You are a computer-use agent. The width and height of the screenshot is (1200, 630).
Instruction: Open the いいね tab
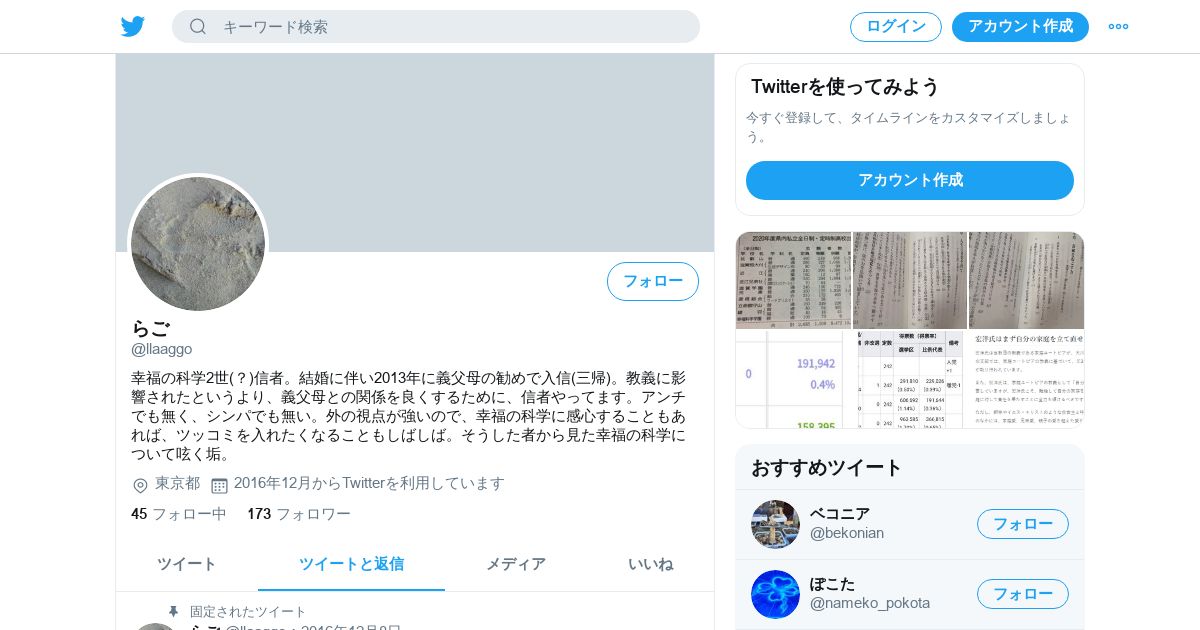[x=651, y=564]
